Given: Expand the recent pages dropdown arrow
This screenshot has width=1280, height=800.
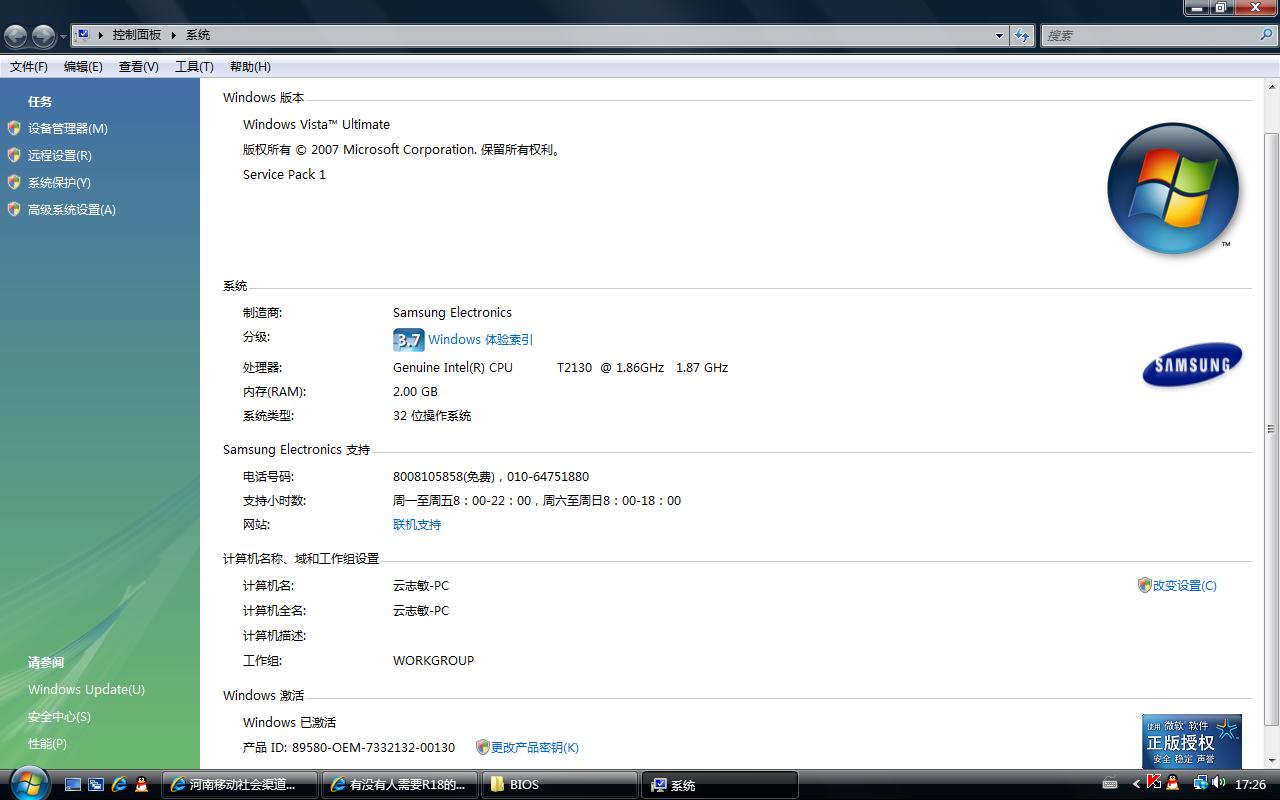Looking at the screenshot, I should 63,36.
